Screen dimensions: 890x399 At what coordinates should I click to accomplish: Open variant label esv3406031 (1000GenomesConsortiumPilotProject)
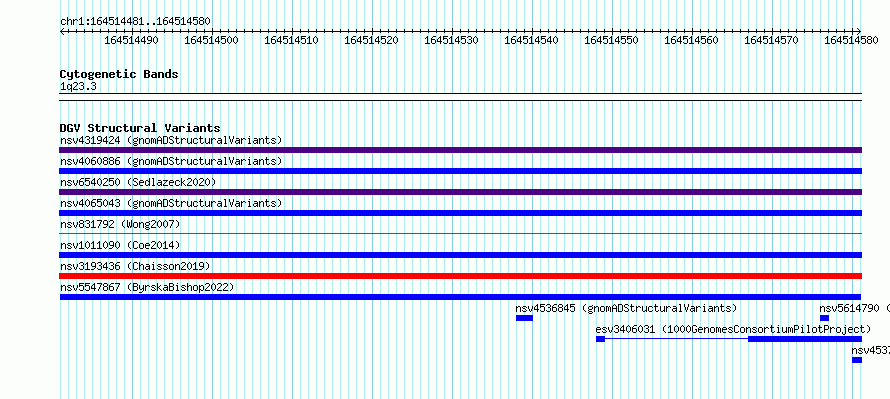733,329
